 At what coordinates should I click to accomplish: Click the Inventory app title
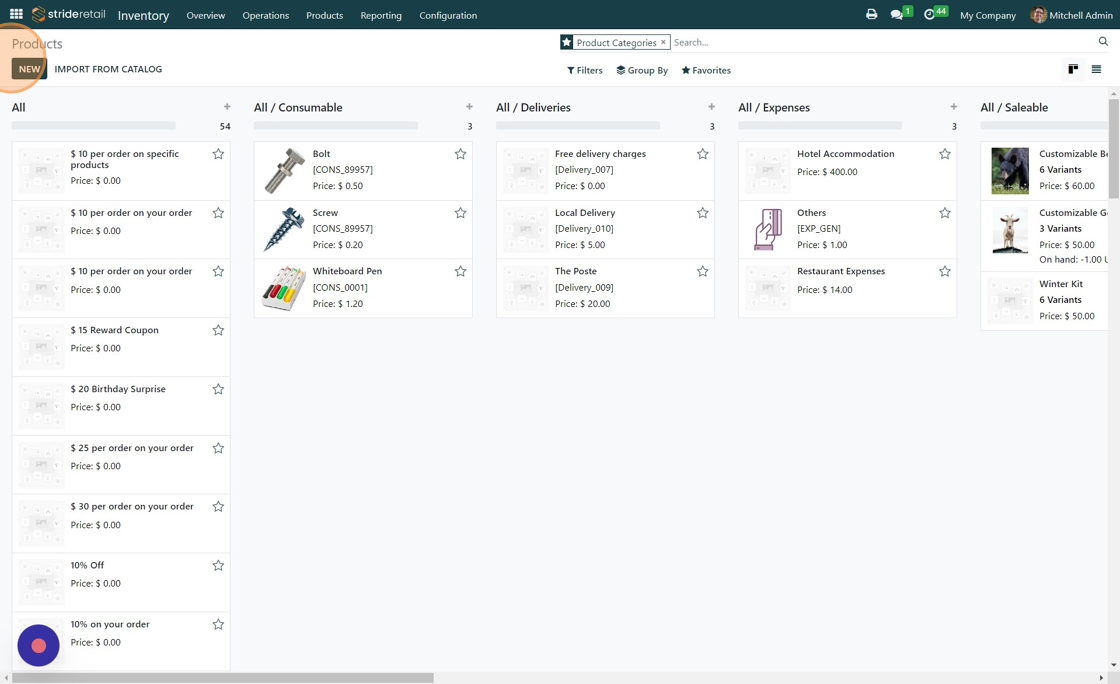pos(143,15)
